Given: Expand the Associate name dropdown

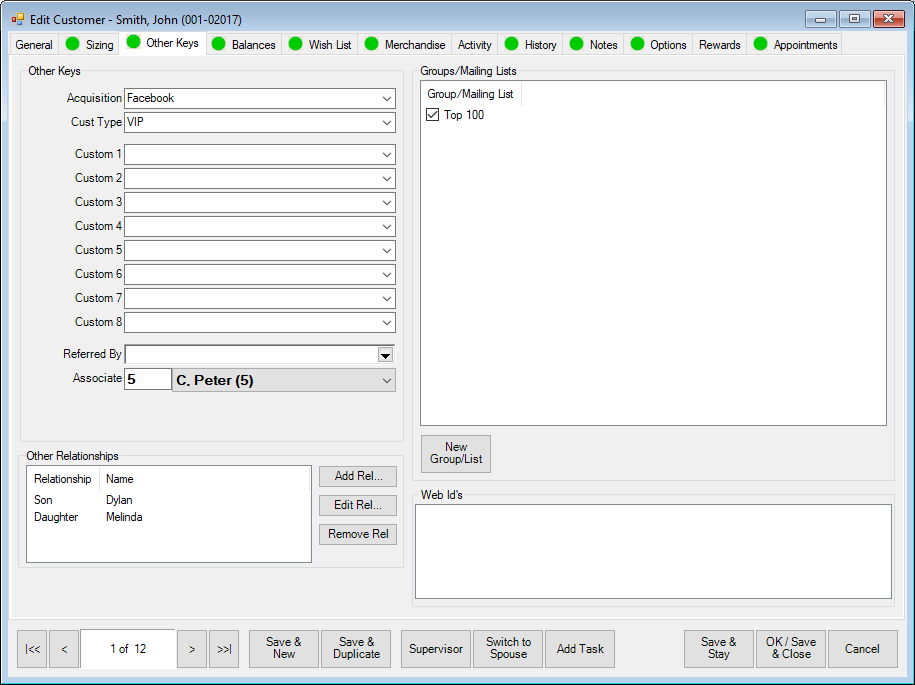Looking at the screenshot, I should (386, 381).
